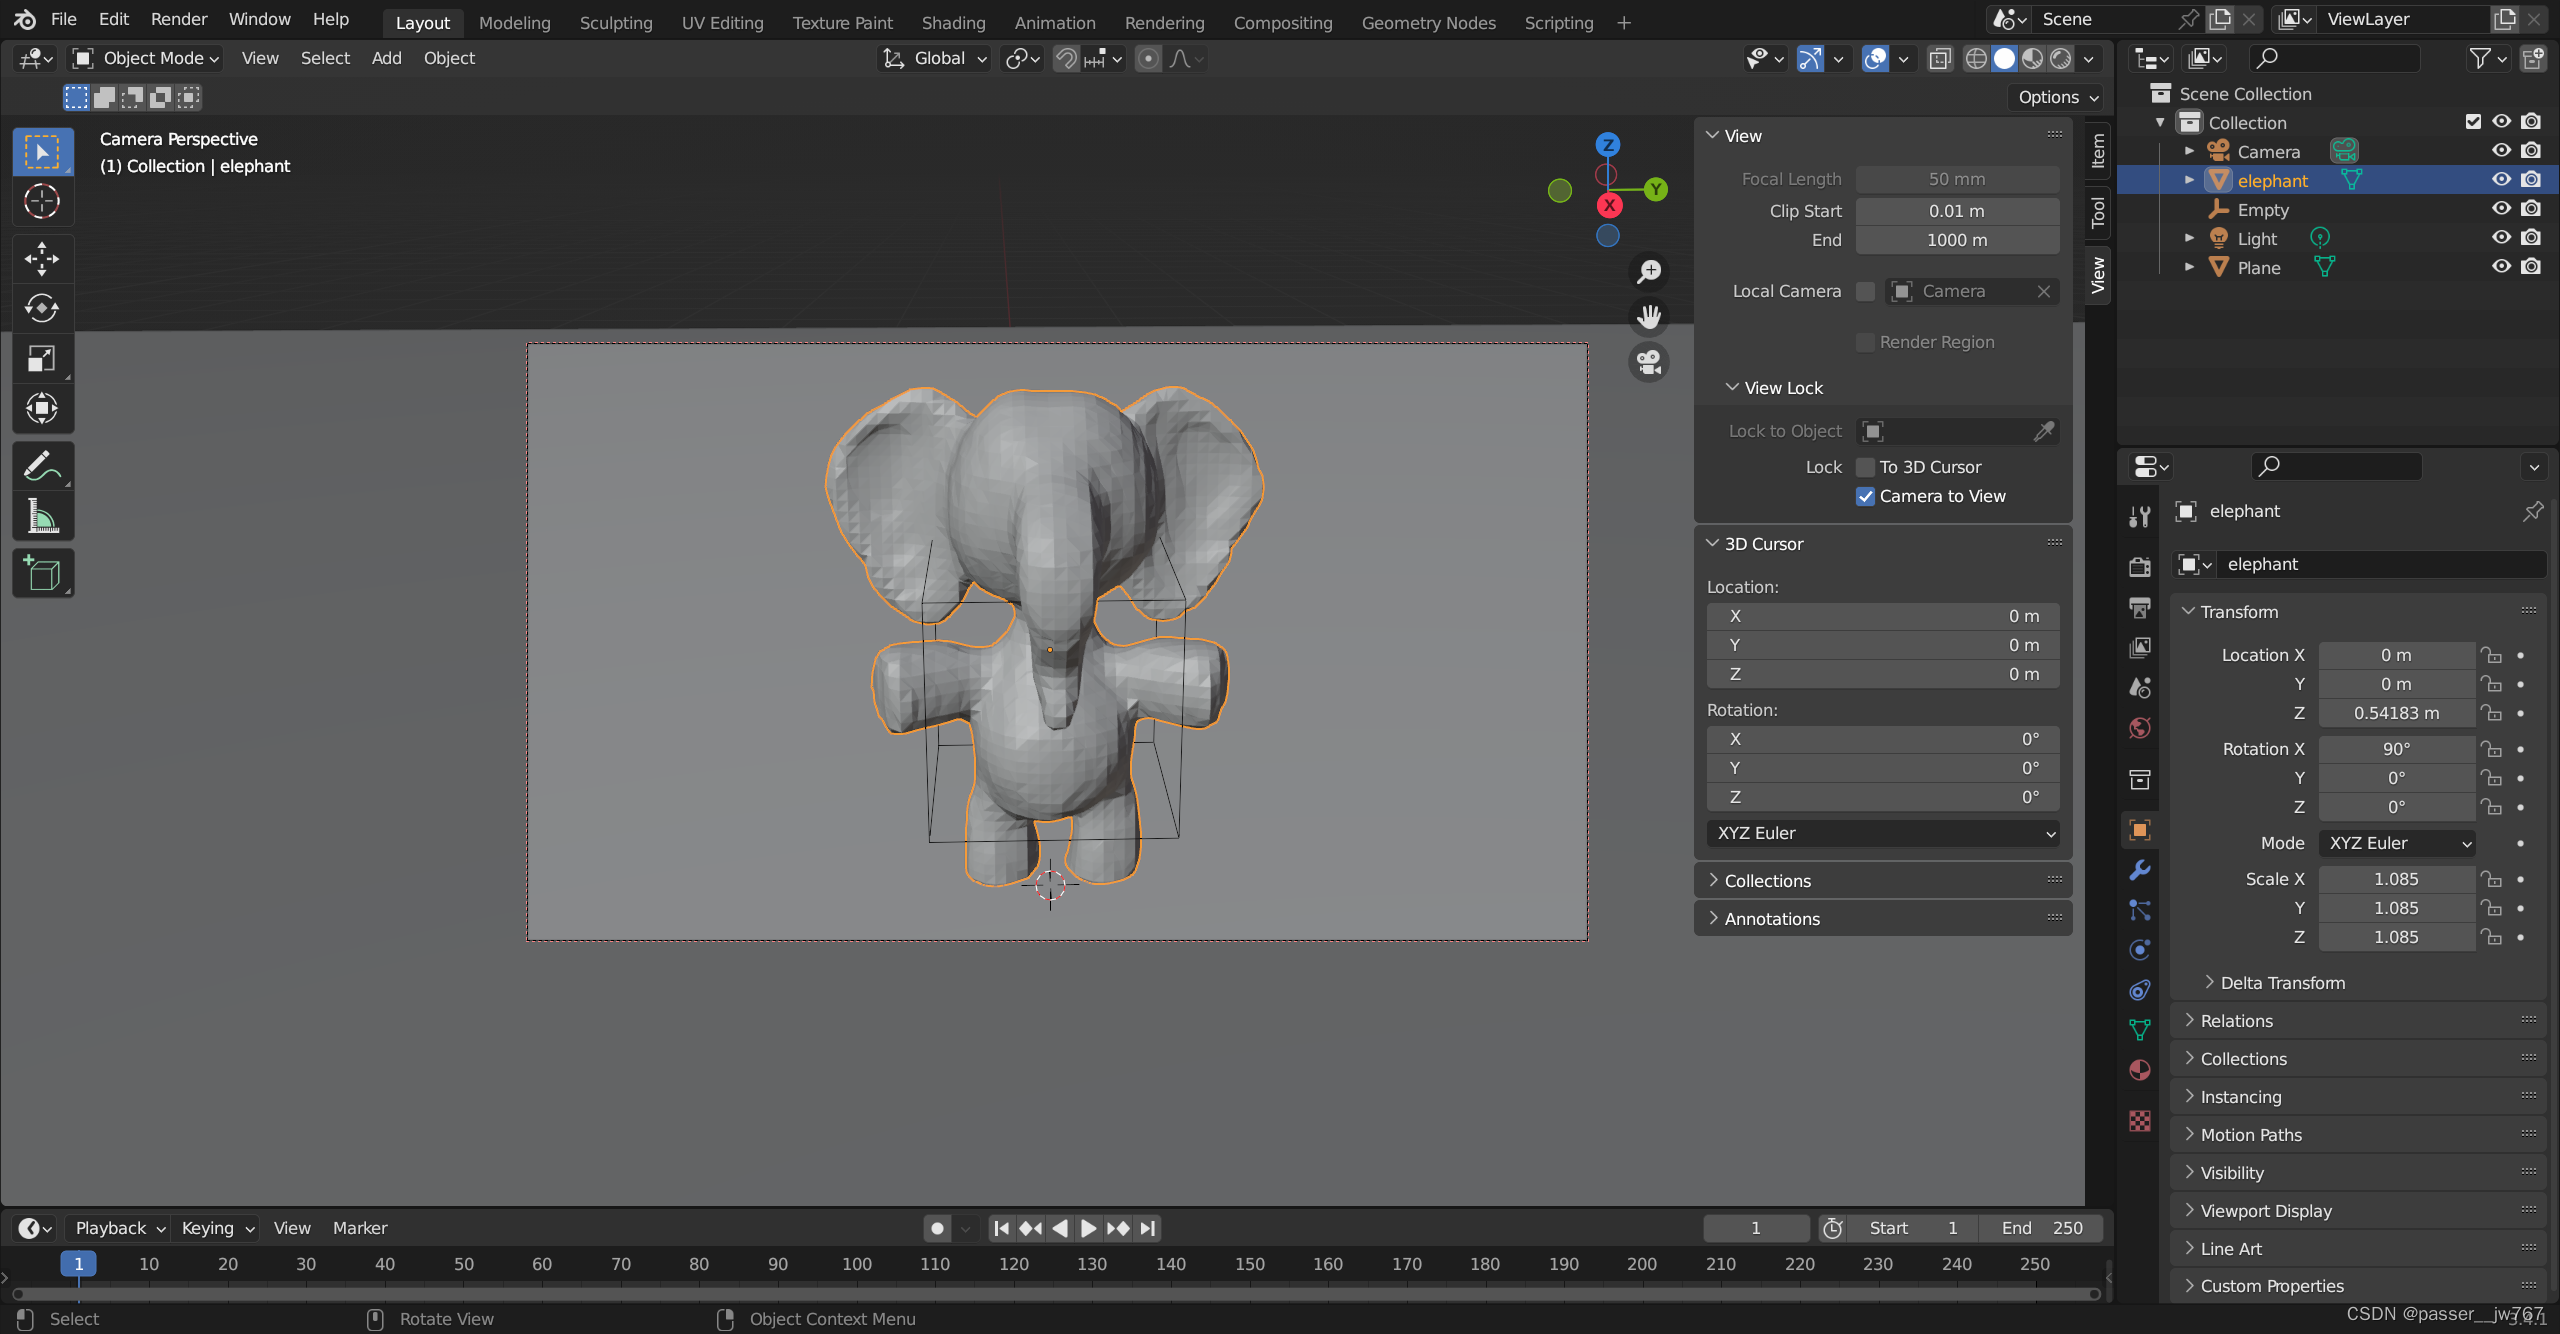Choose the Add Cube tool
This screenshot has height=1334, width=2560.
[42, 574]
